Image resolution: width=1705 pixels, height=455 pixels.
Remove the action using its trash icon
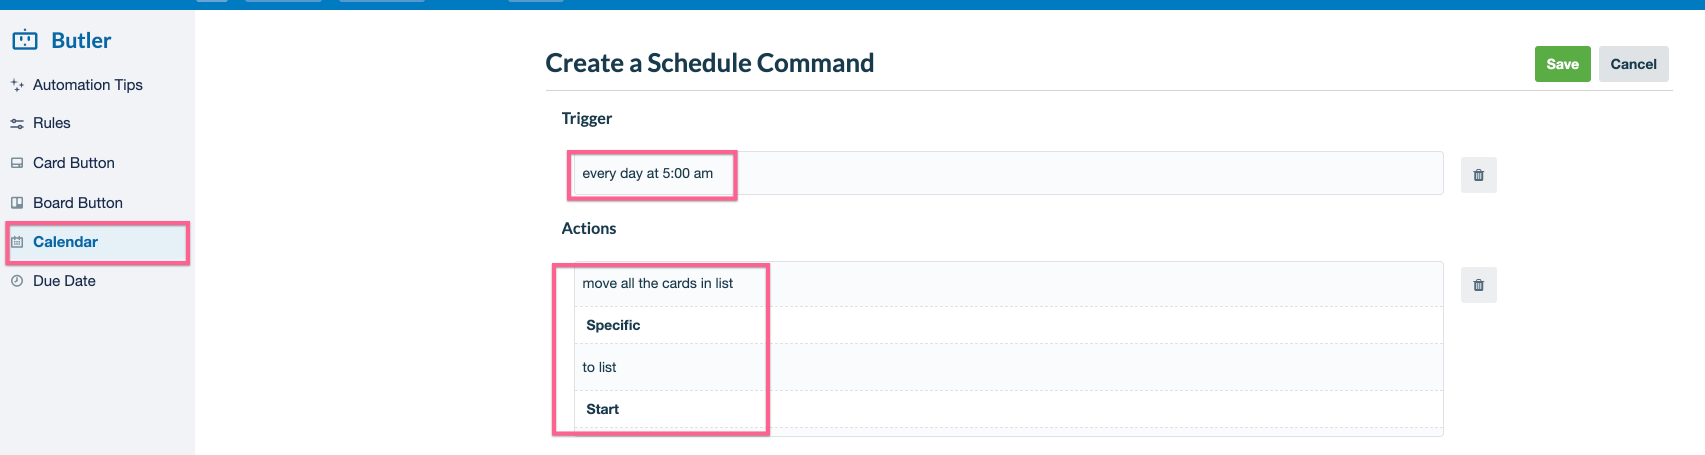(x=1478, y=285)
